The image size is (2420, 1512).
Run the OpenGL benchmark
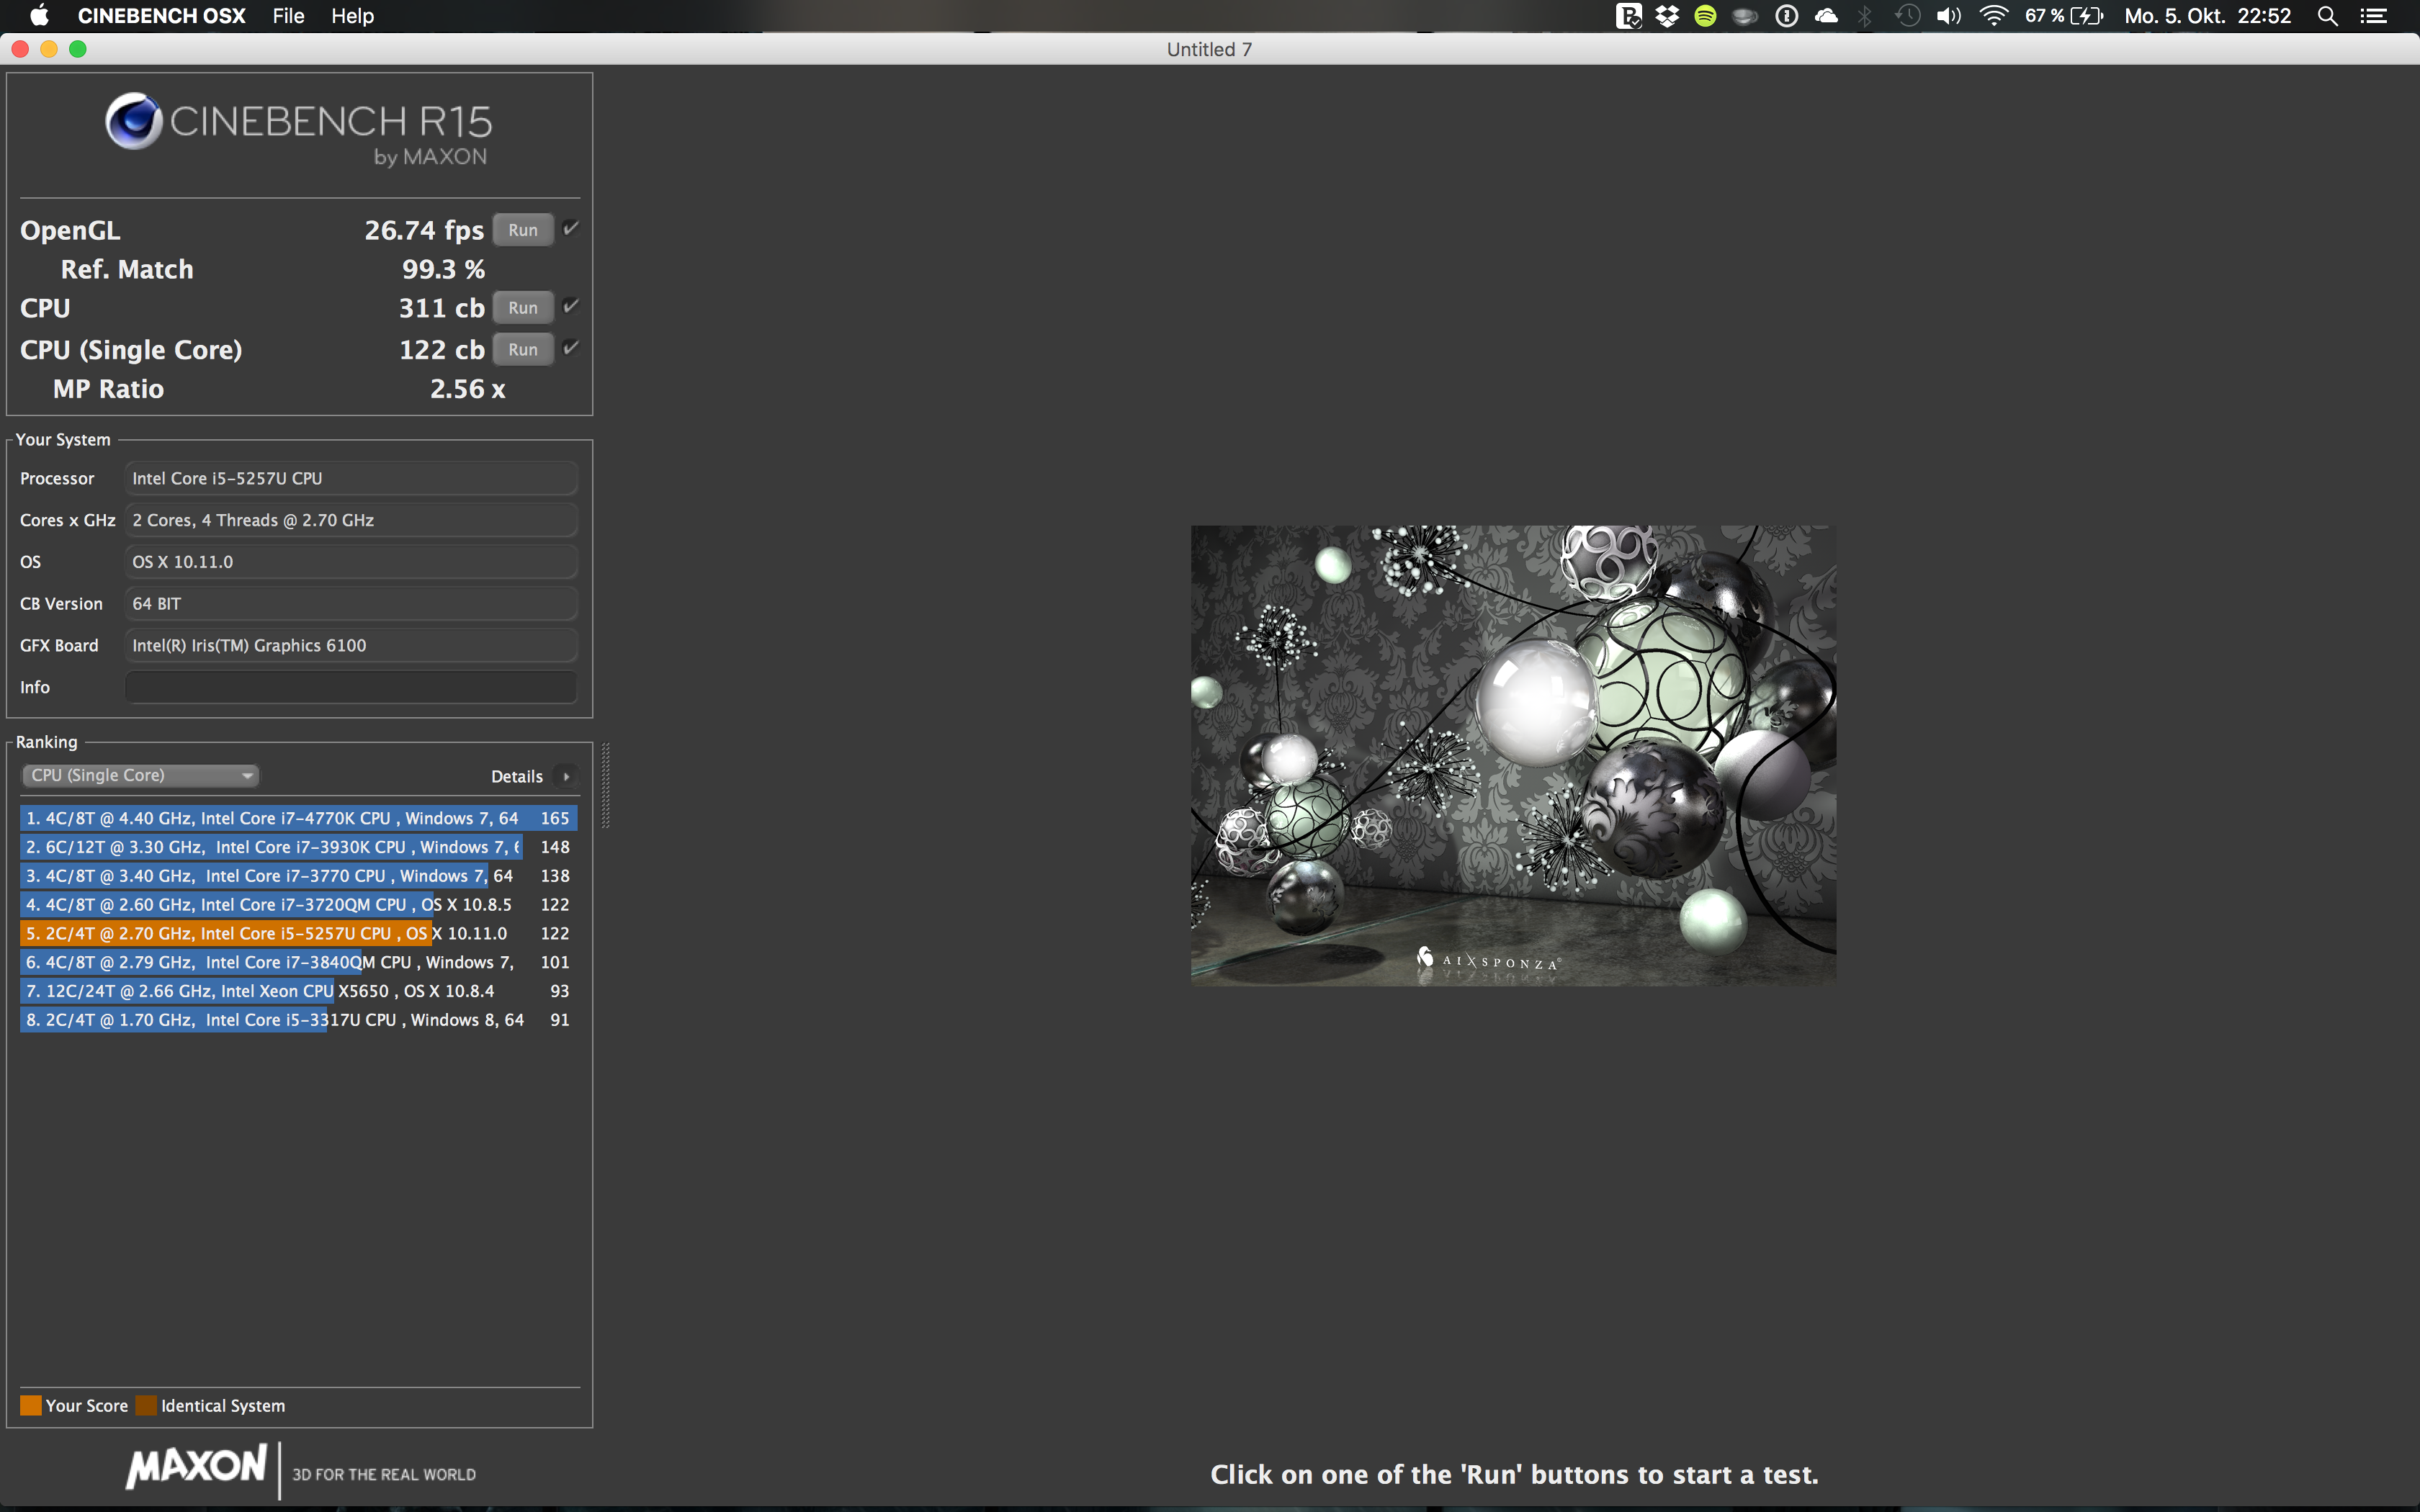click(523, 230)
